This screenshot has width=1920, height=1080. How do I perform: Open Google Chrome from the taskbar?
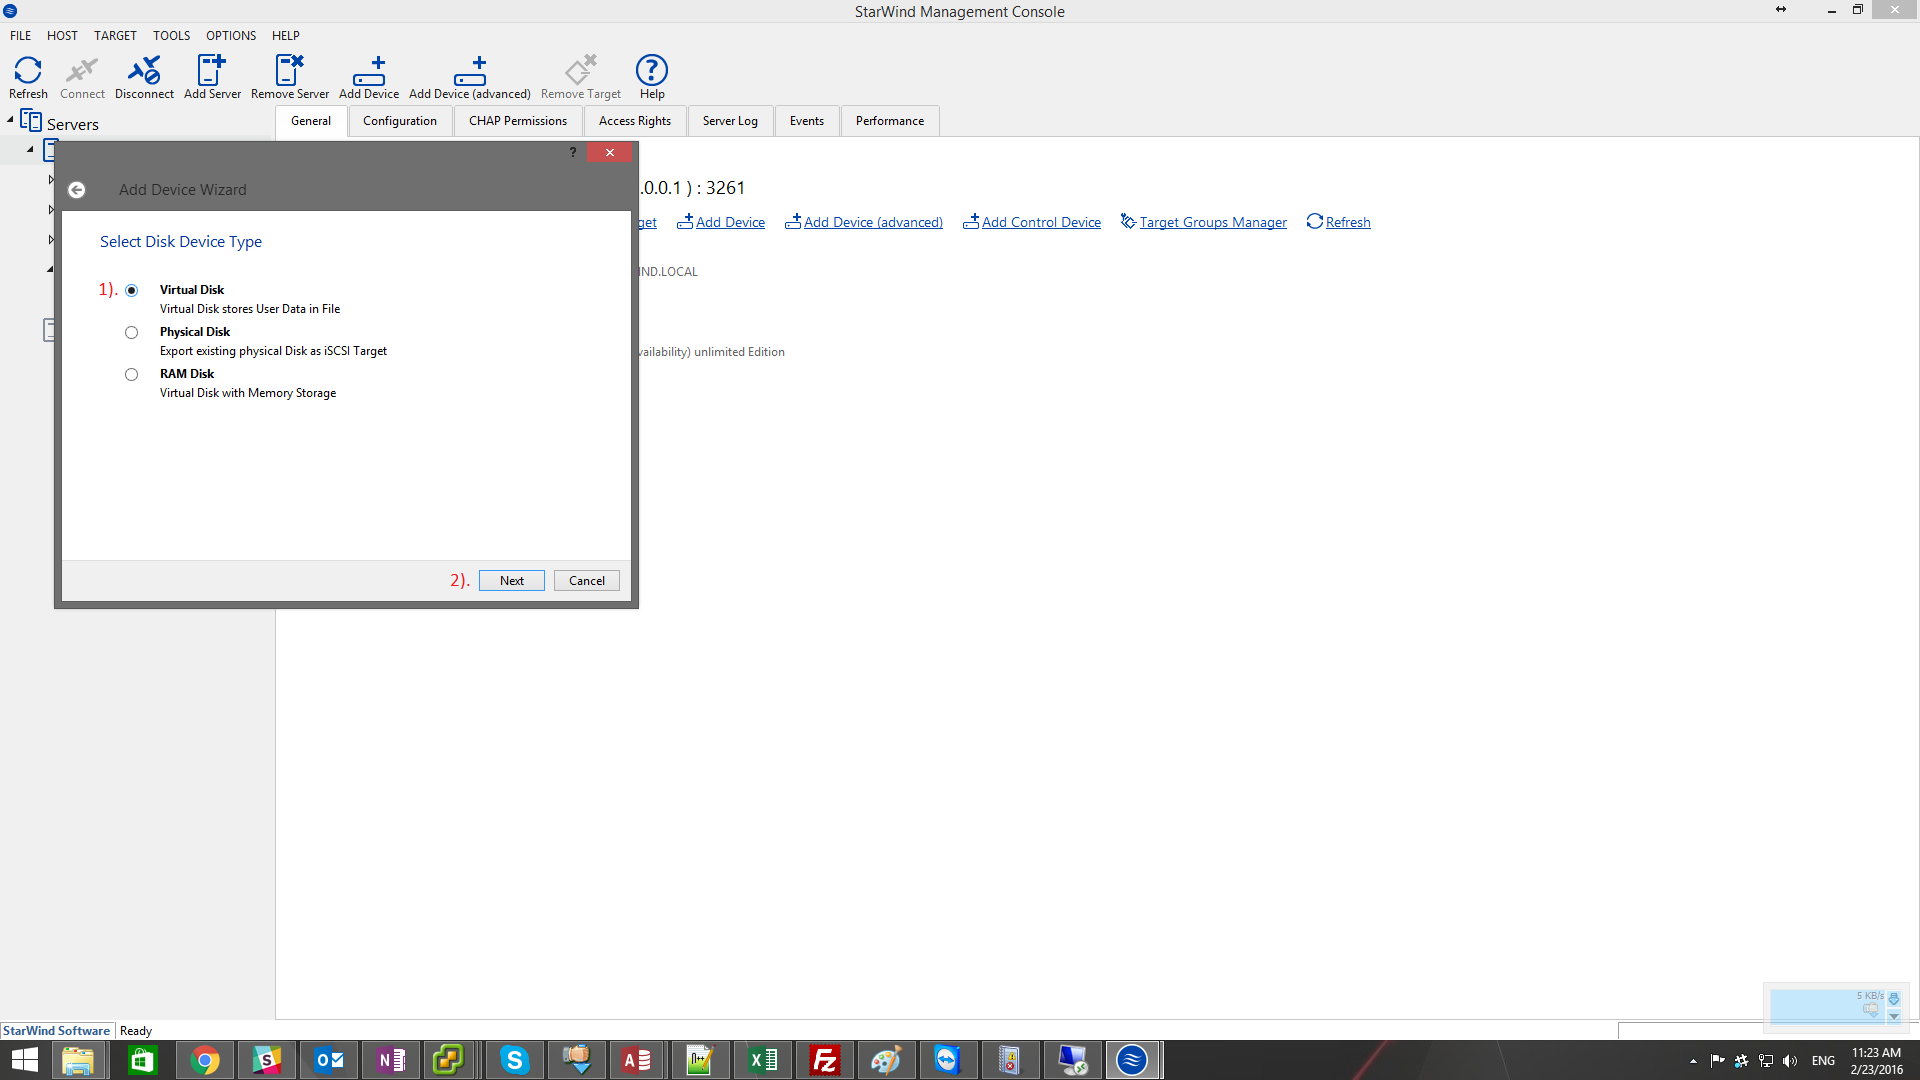pyautogui.click(x=205, y=1060)
